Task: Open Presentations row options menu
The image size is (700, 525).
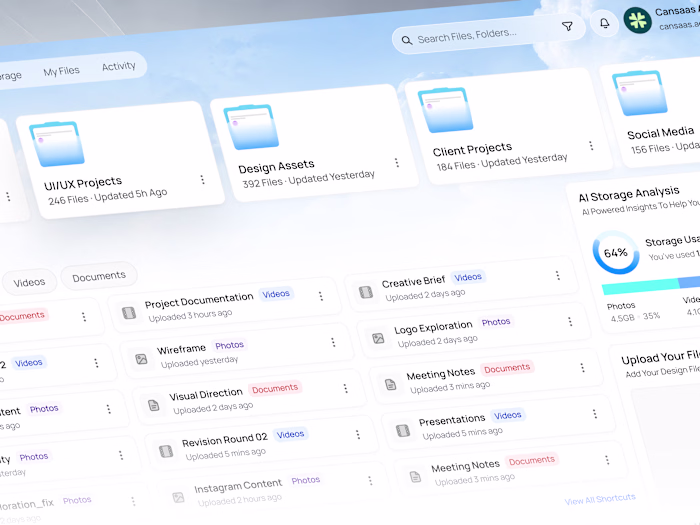Action: pos(595,414)
